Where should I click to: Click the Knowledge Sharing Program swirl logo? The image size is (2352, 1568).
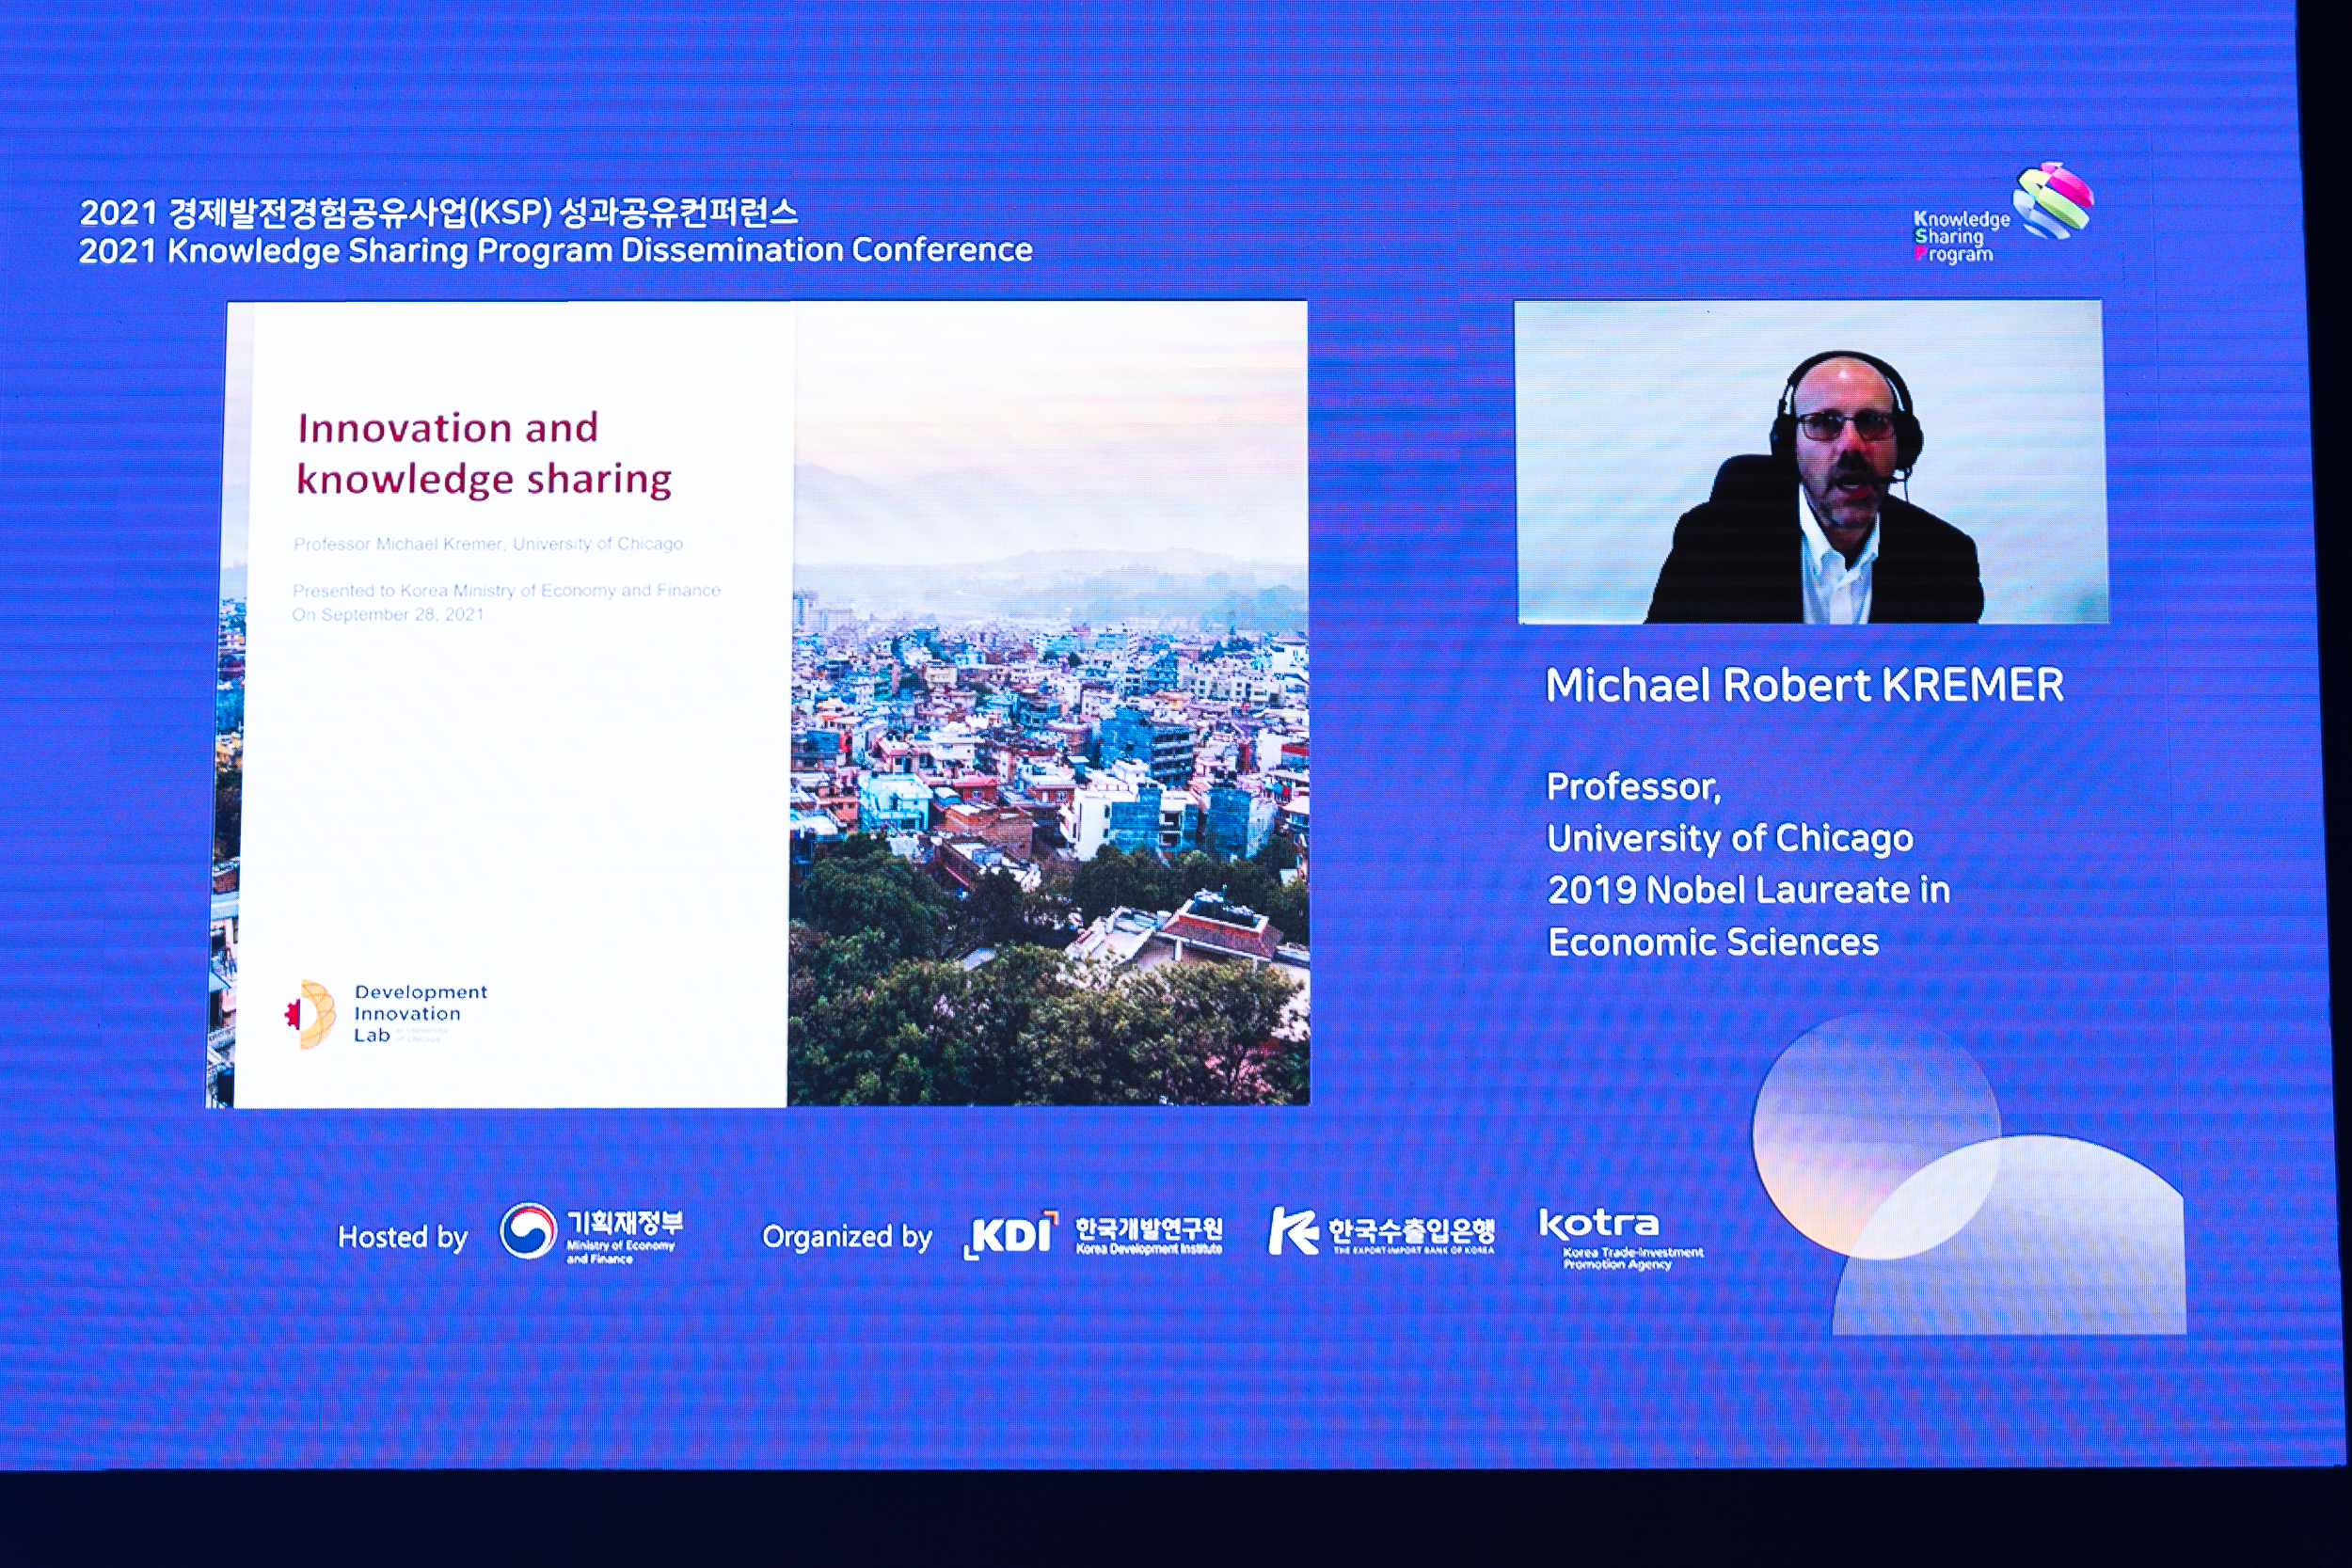click(2052, 201)
